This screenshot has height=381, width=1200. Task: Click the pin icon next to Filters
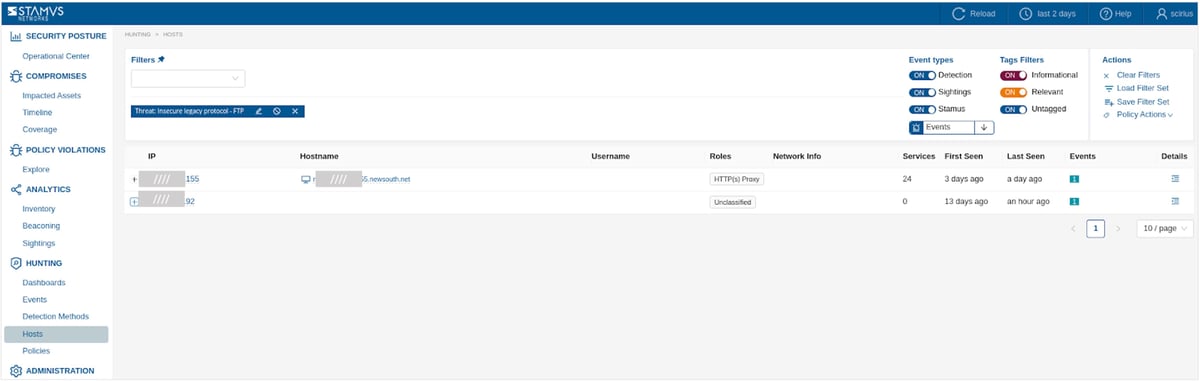(x=161, y=60)
